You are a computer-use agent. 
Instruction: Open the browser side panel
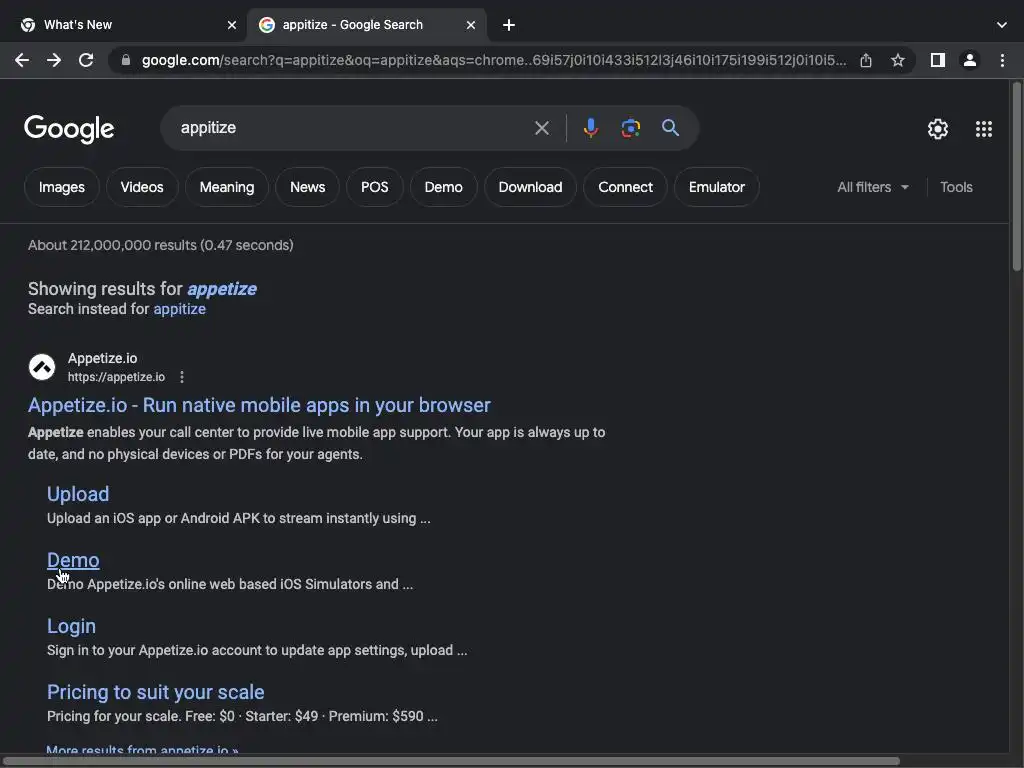938,60
